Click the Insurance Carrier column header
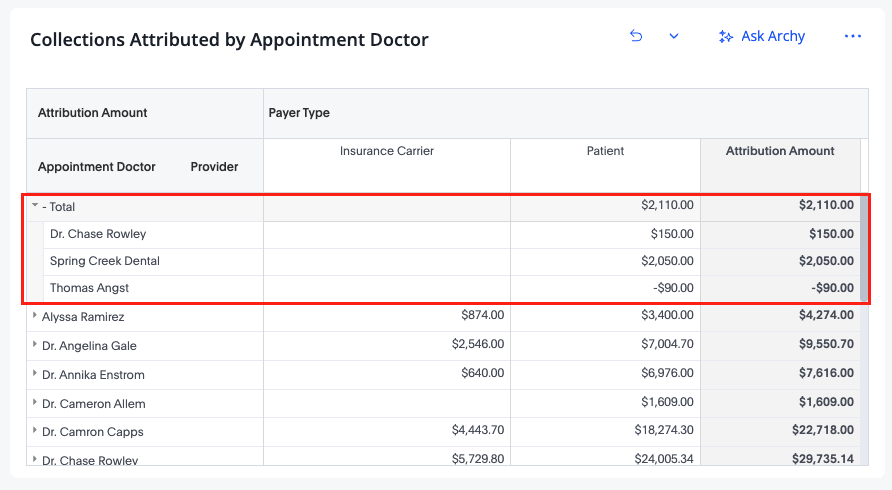 tap(387, 151)
